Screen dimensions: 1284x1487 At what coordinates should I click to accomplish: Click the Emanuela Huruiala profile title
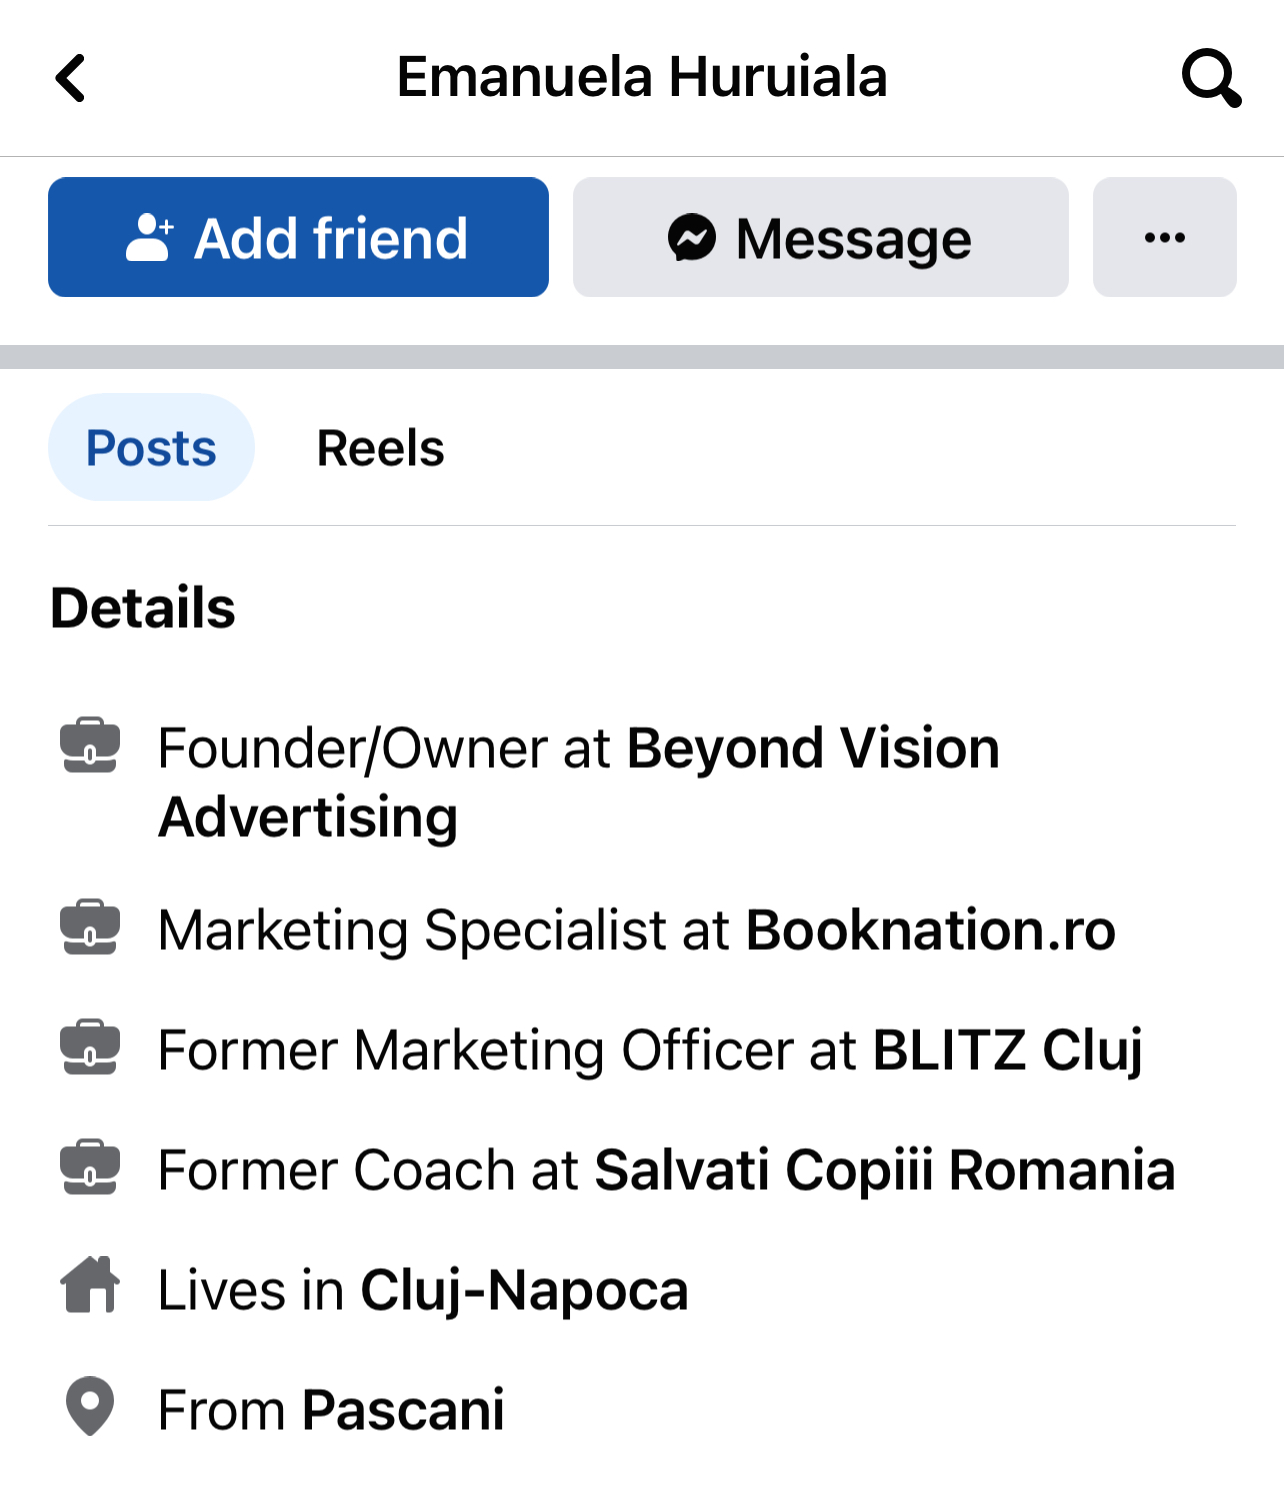pos(642,77)
